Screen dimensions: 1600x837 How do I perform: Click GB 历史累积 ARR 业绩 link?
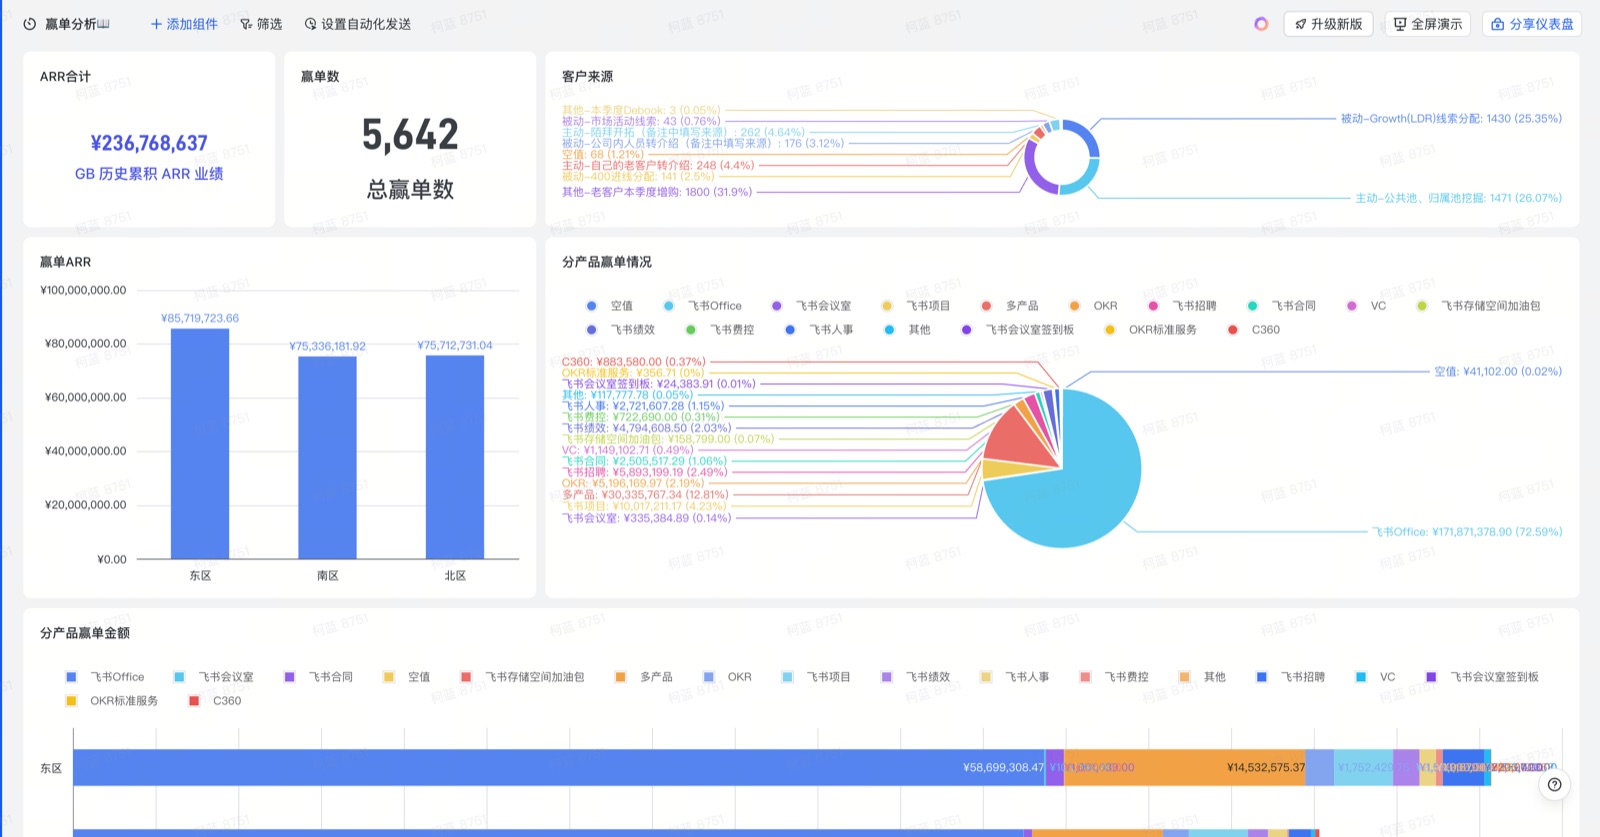click(149, 174)
